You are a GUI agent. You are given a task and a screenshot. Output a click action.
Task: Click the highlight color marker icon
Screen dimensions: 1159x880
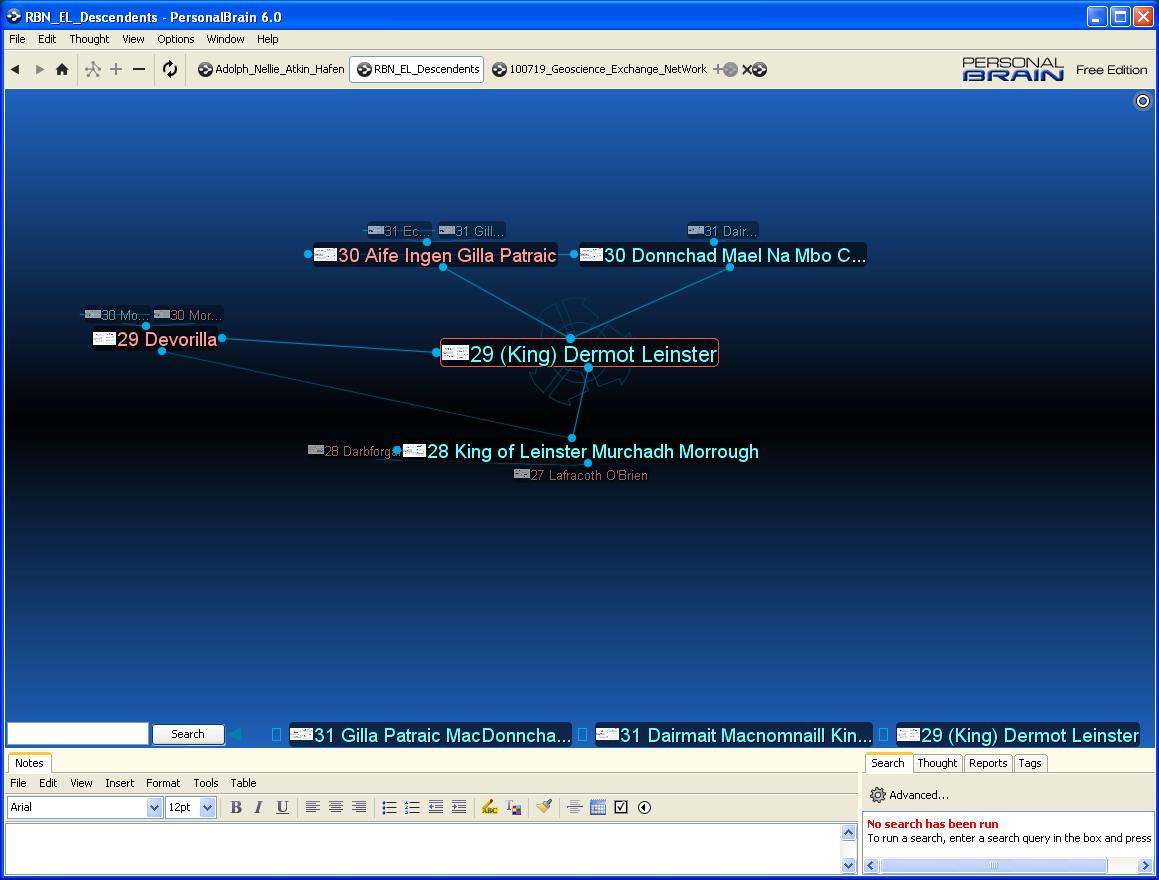489,807
